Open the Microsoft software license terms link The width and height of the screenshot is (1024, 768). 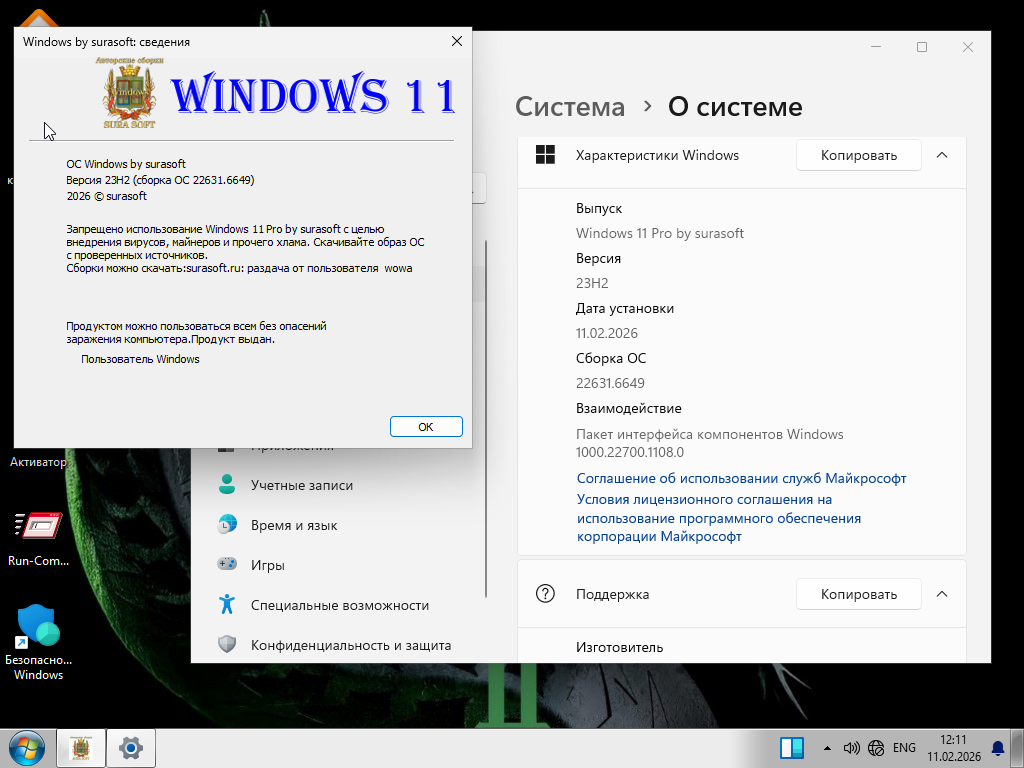click(718, 518)
